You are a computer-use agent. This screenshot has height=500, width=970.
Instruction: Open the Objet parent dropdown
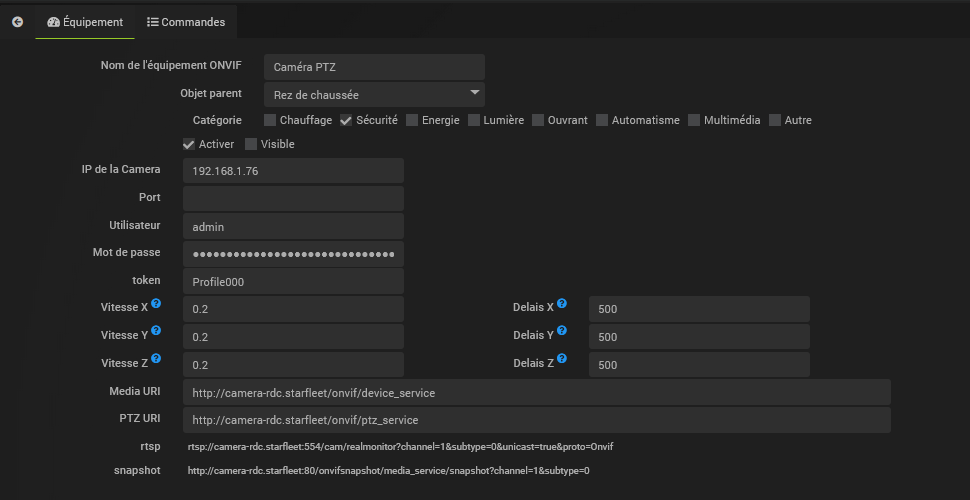click(374, 95)
